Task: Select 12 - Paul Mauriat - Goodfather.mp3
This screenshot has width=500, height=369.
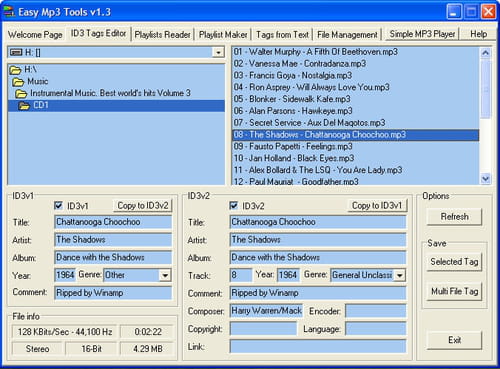Action: click(x=356, y=181)
